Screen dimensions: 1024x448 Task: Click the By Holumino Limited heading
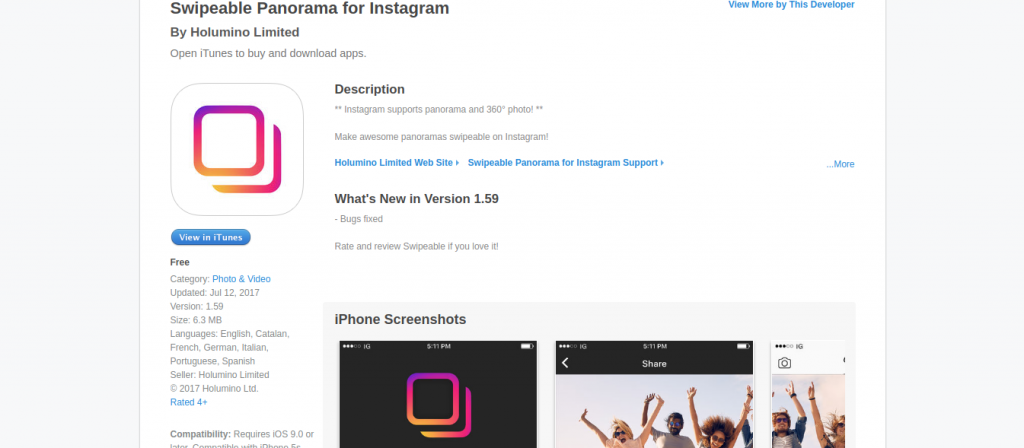pos(234,32)
